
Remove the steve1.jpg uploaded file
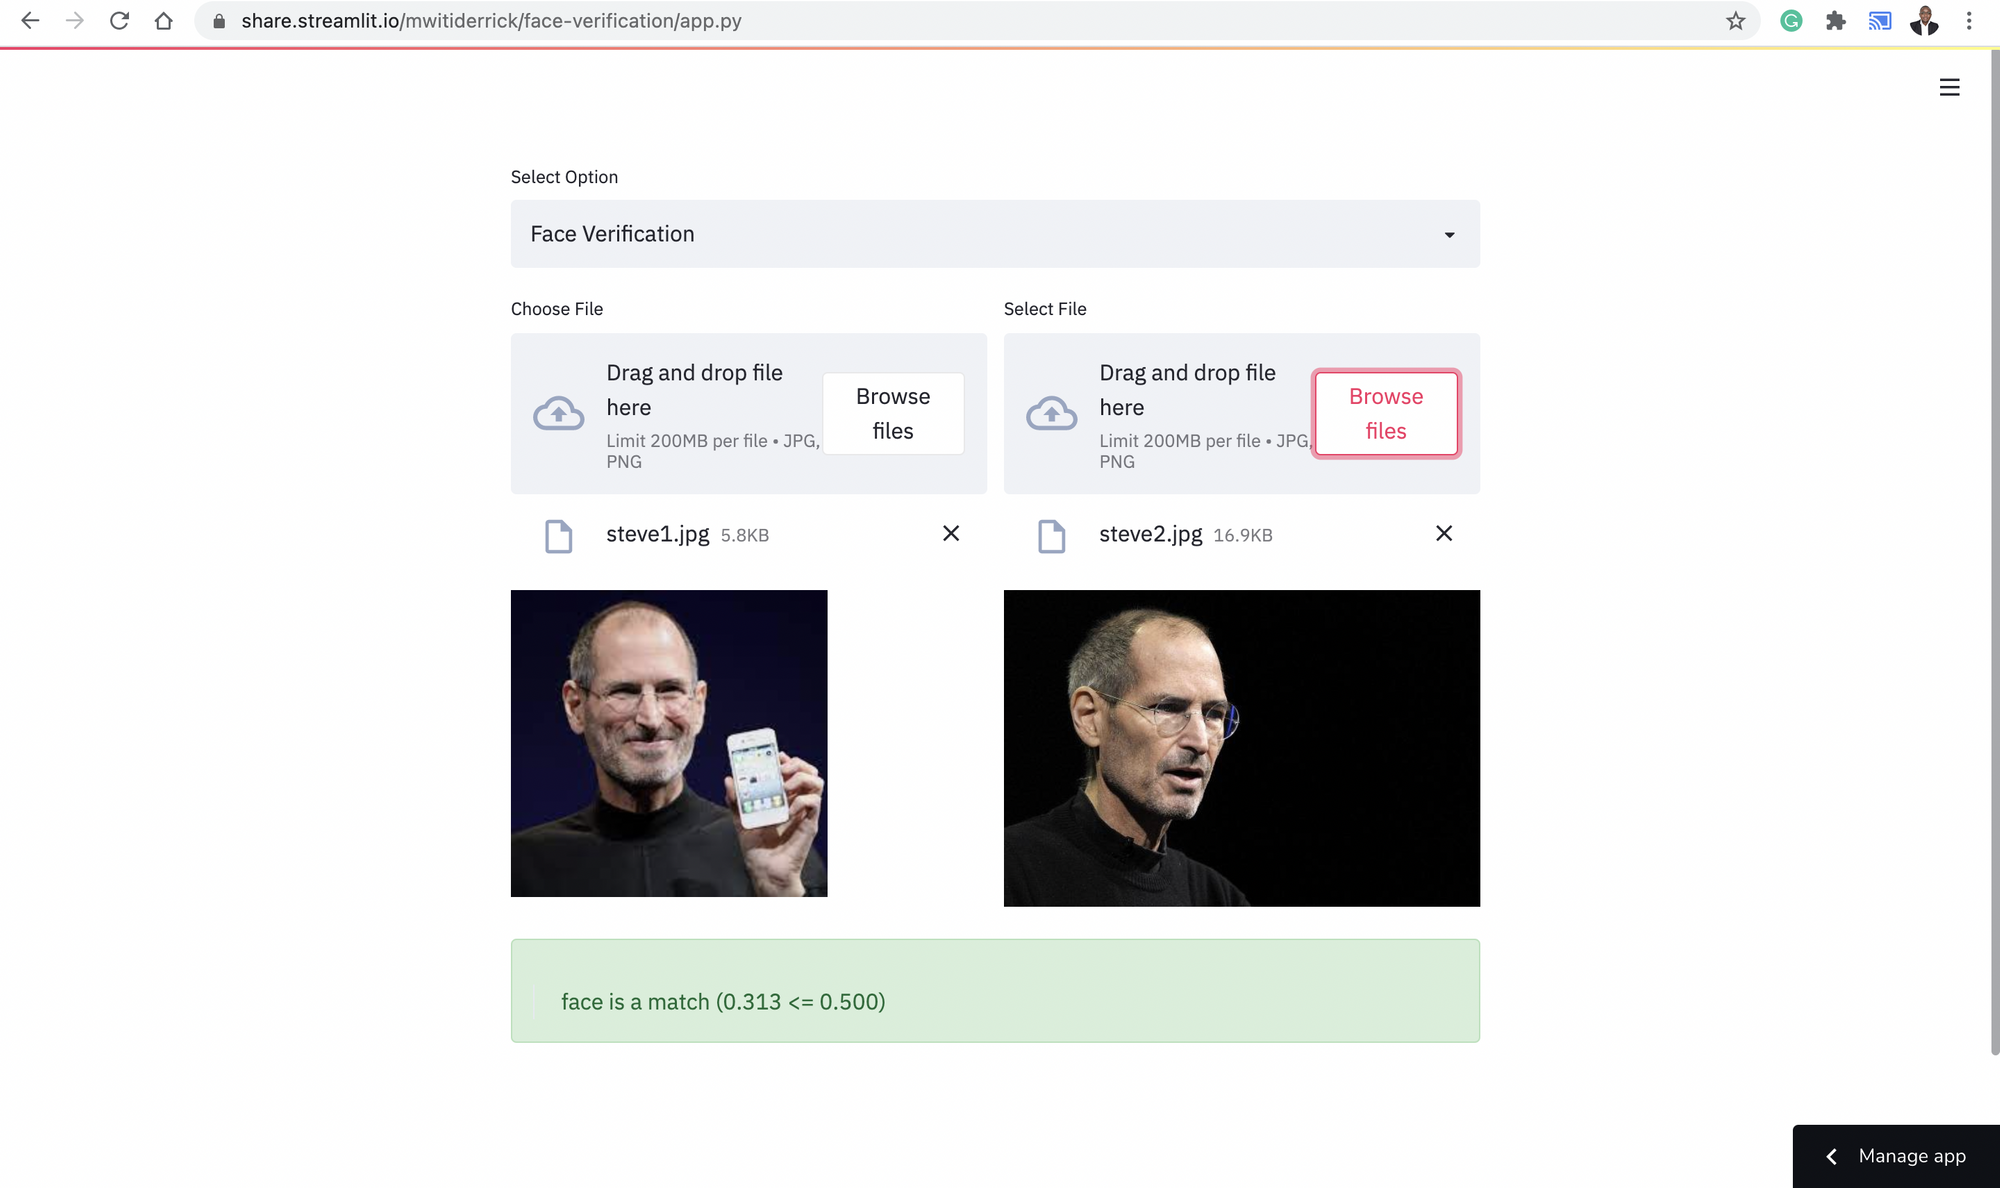point(951,534)
